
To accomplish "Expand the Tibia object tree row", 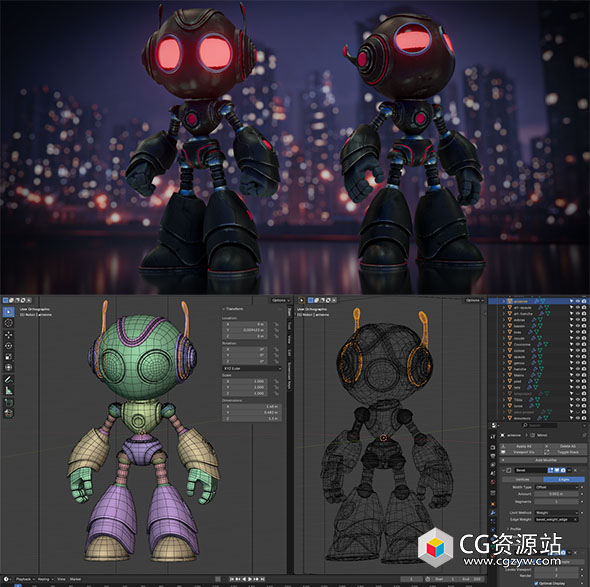I will (504, 400).
